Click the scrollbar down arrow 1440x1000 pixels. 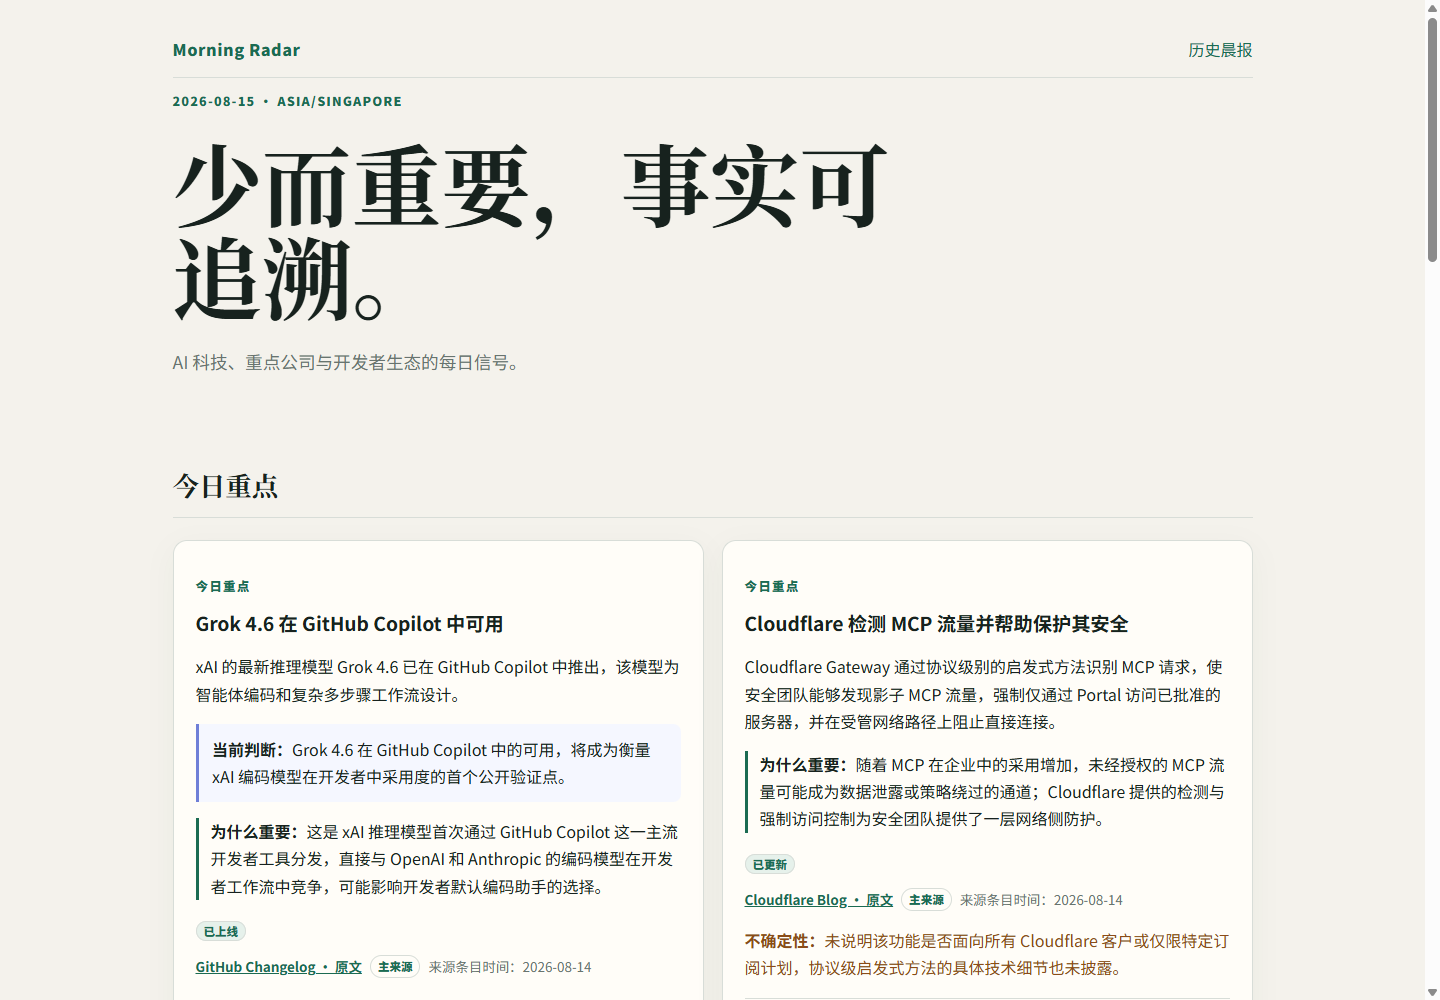(1432, 992)
